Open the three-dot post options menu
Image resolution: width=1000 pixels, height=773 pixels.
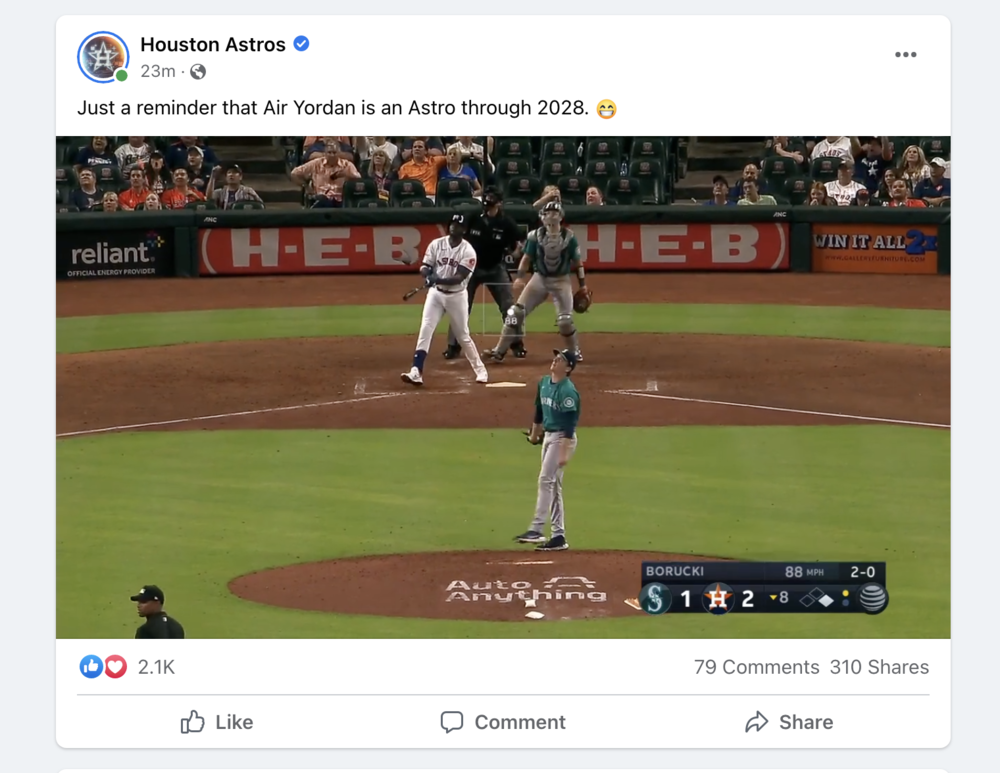pyautogui.click(x=905, y=55)
